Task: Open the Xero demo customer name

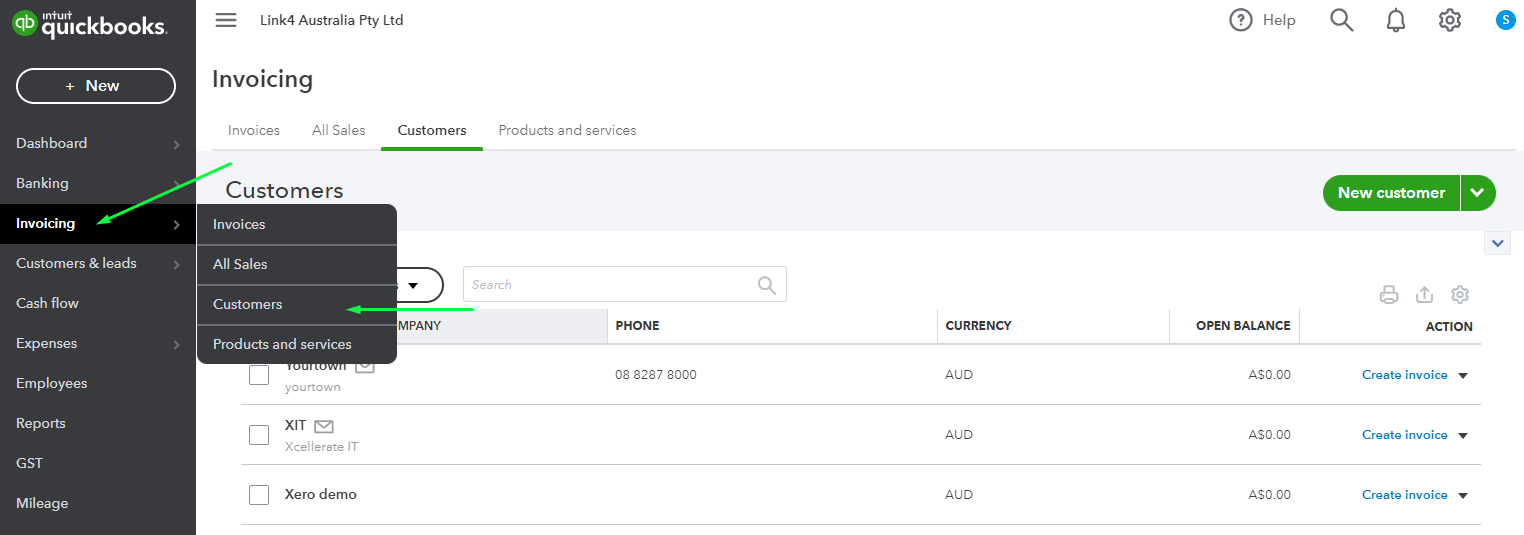Action: coord(320,495)
